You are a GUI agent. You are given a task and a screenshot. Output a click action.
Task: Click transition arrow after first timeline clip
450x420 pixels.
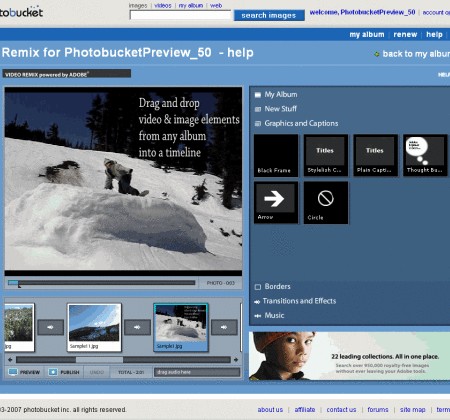(50, 327)
